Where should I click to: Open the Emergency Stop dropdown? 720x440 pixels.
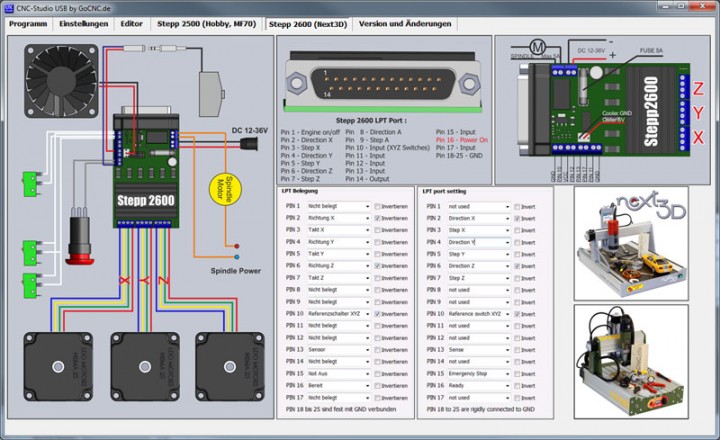479,374
